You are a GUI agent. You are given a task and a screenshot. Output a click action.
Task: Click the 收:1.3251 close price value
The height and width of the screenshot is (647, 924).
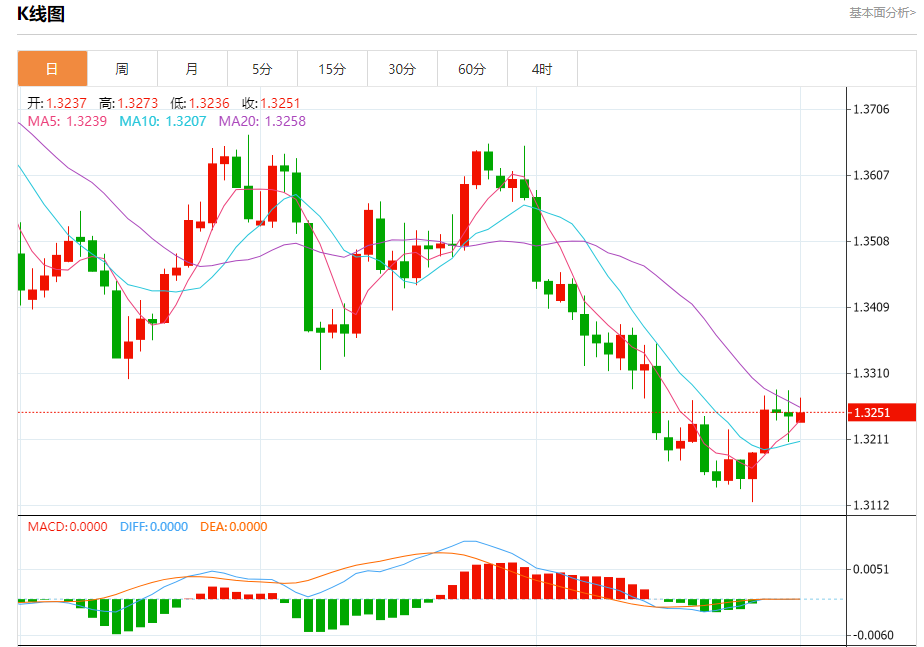point(271,103)
